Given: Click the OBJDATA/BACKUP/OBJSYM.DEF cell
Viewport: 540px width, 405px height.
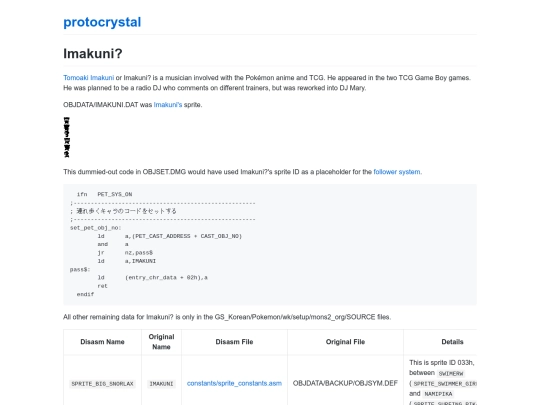Looking at the screenshot, I should pos(345,383).
